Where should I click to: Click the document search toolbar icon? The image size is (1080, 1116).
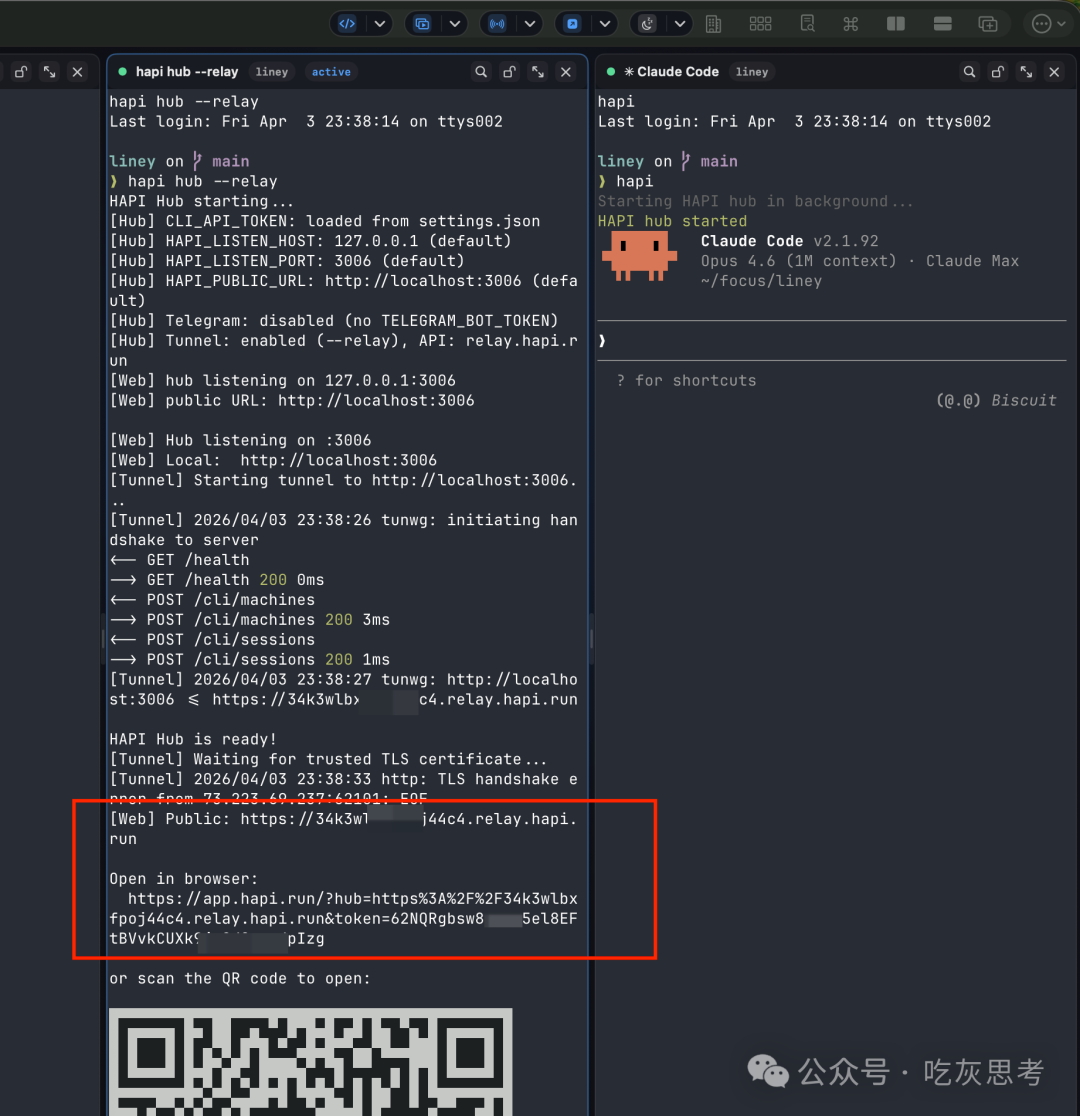[807, 24]
